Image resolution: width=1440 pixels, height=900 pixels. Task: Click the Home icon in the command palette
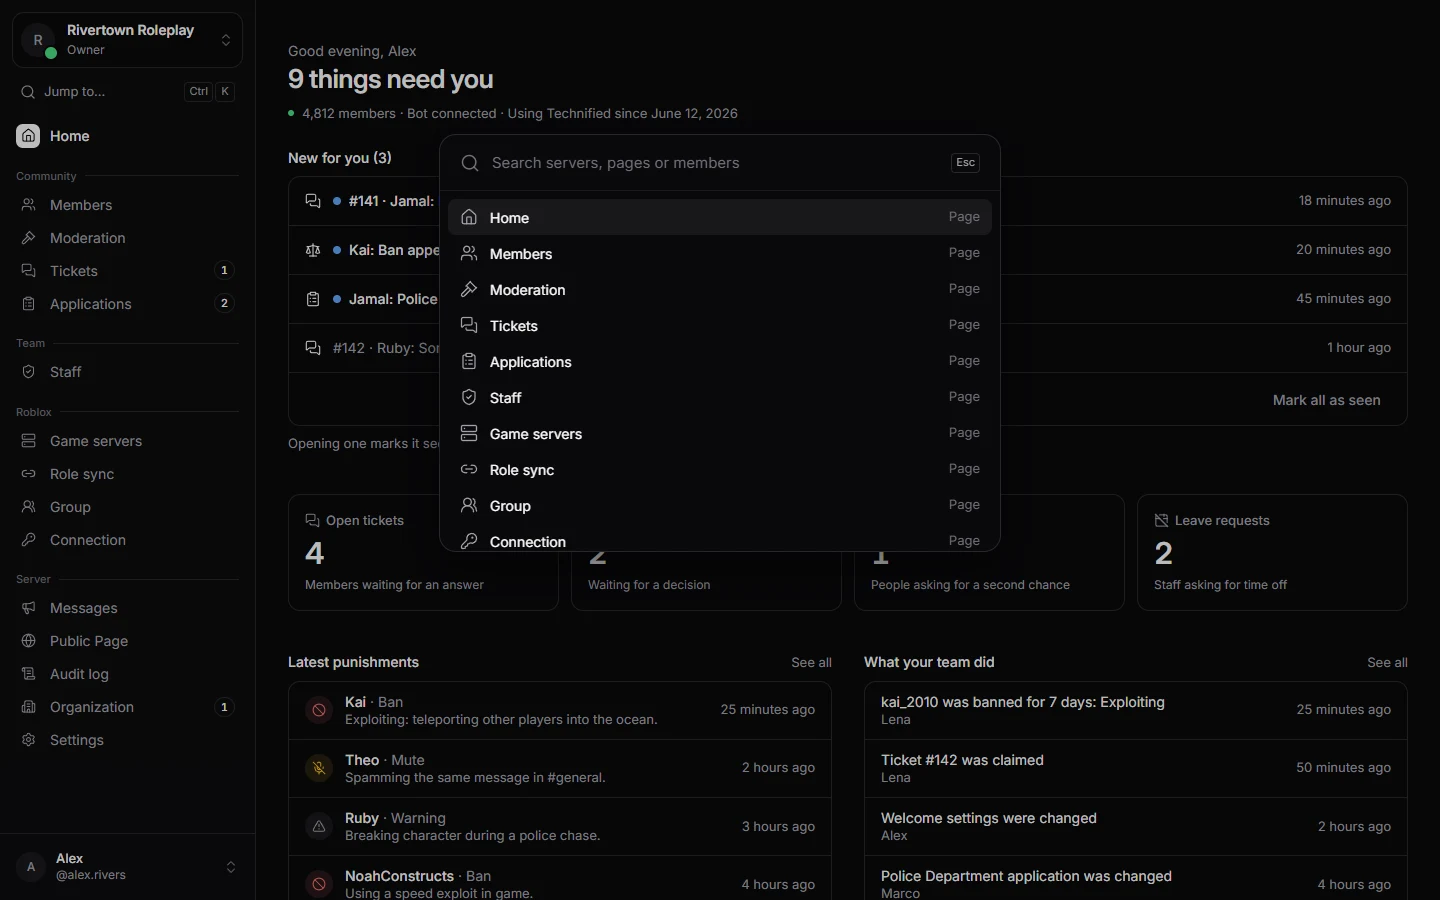469,217
